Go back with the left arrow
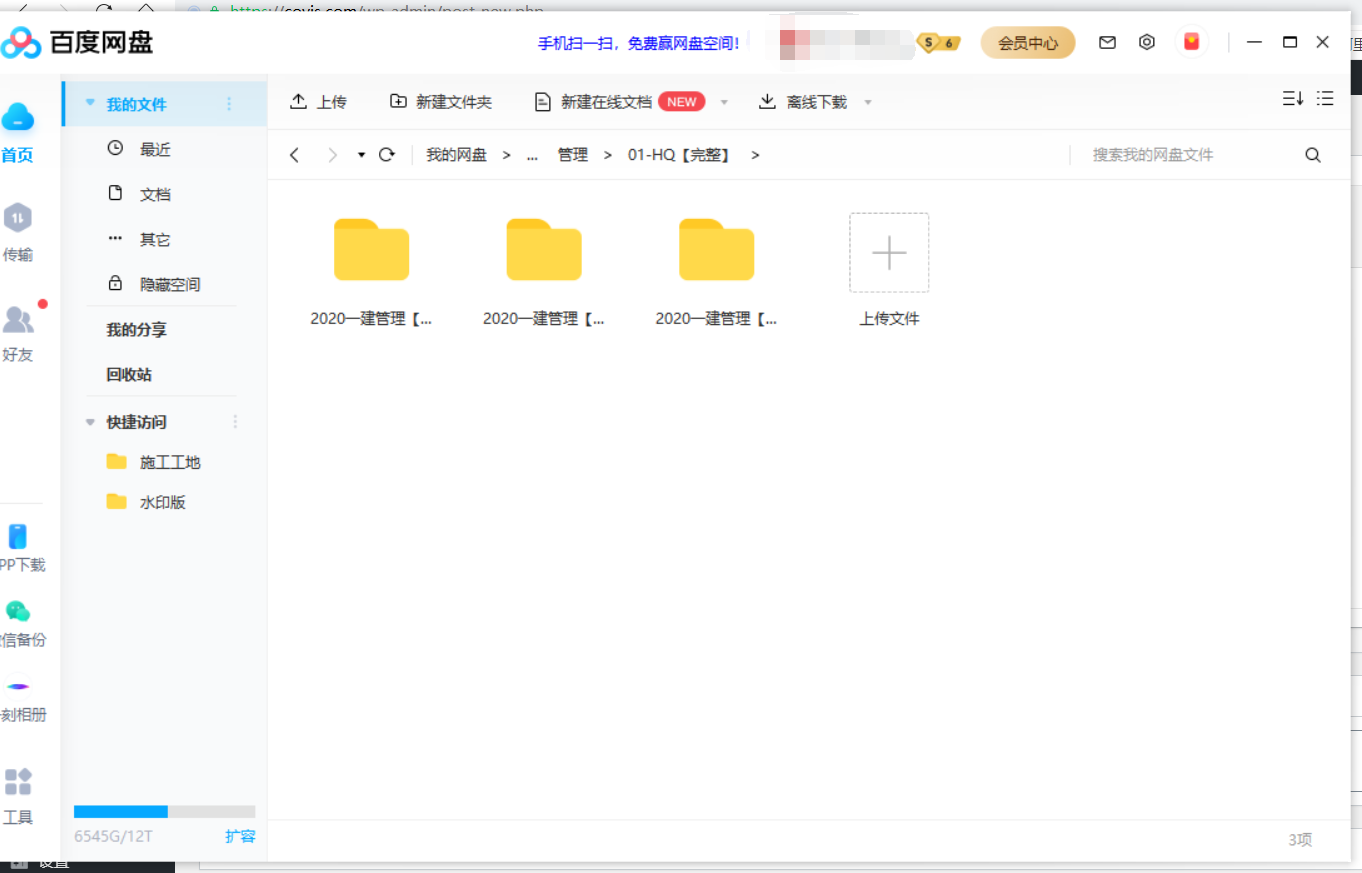1362x873 pixels. click(294, 155)
